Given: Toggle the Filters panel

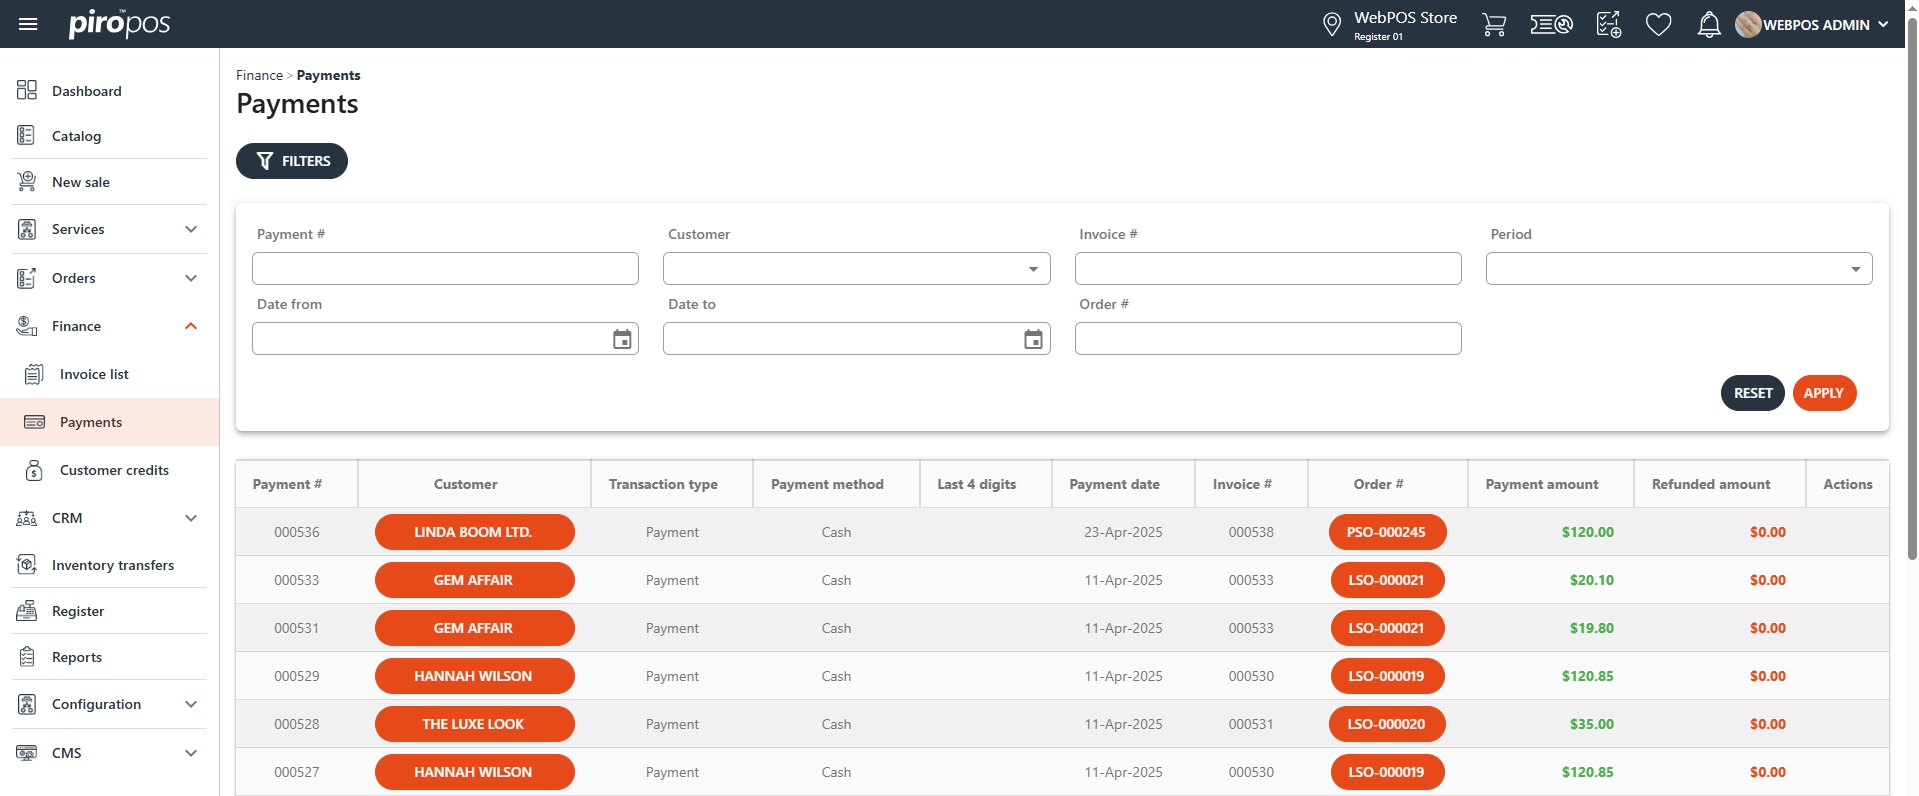Looking at the screenshot, I should pyautogui.click(x=292, y=161).
